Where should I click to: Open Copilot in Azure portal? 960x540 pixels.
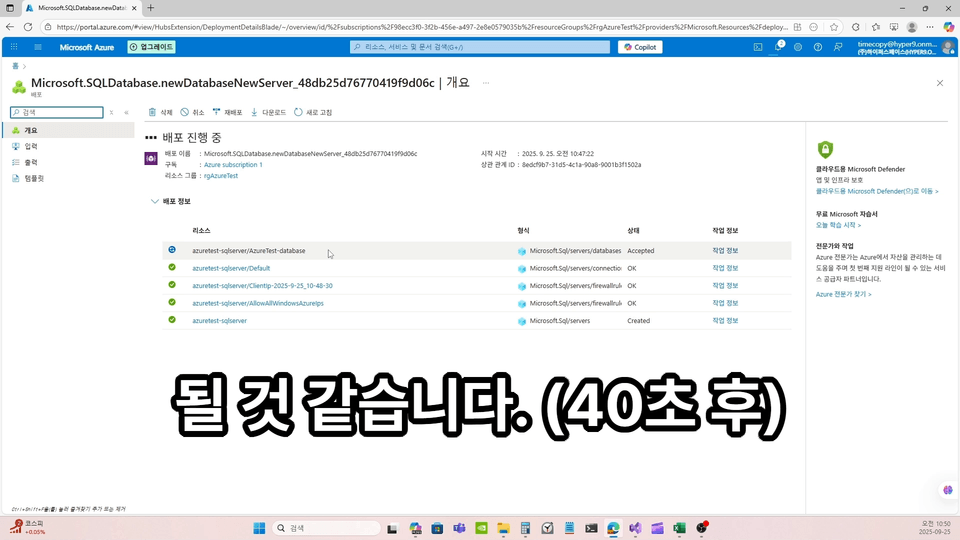640,47
